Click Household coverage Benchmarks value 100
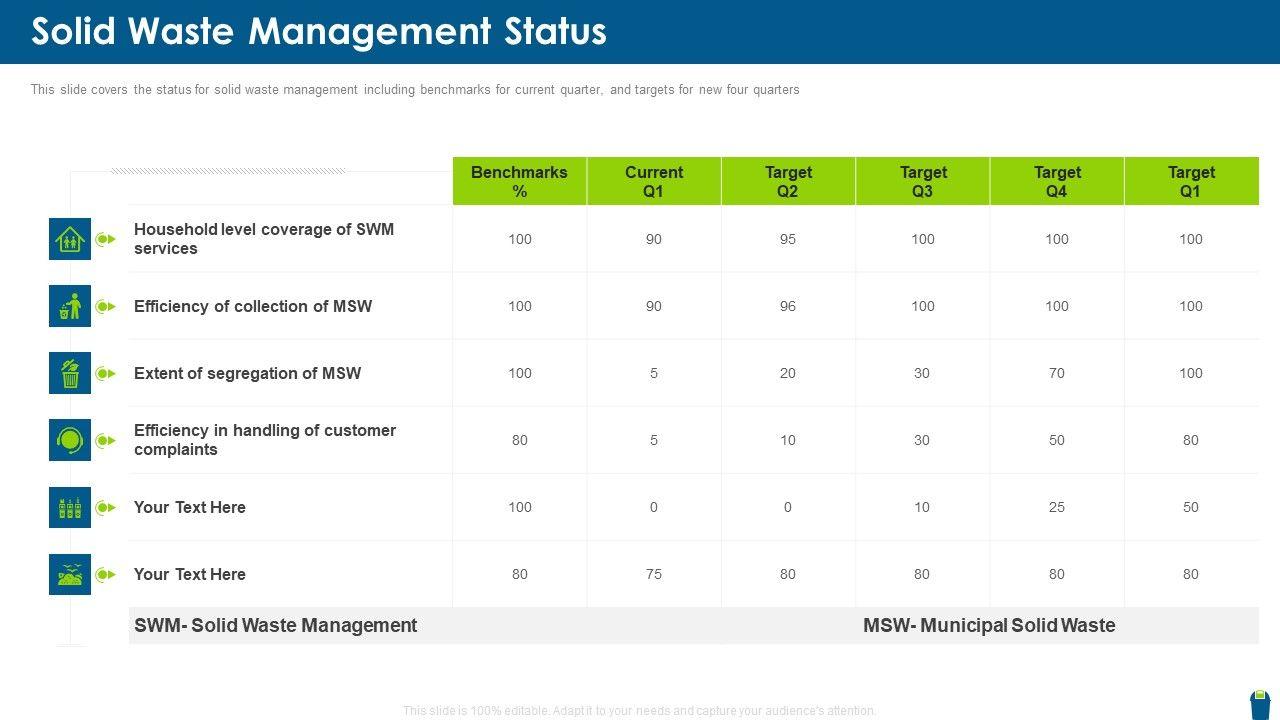 coord(520,239)
